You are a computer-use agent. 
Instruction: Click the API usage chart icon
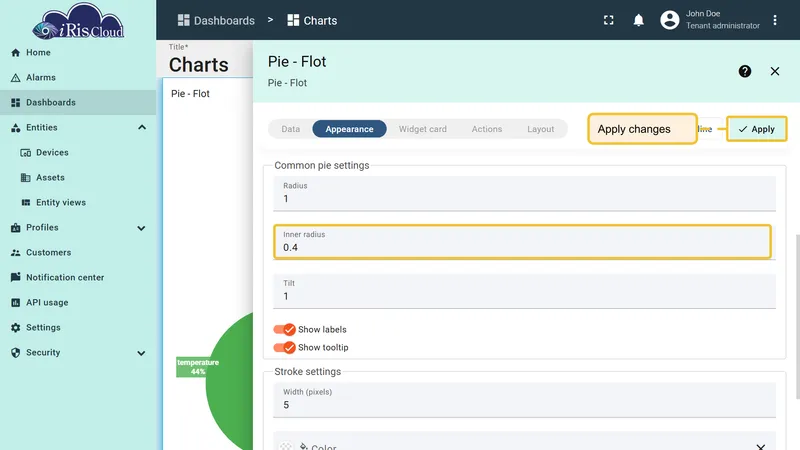[x=15, y=303]
